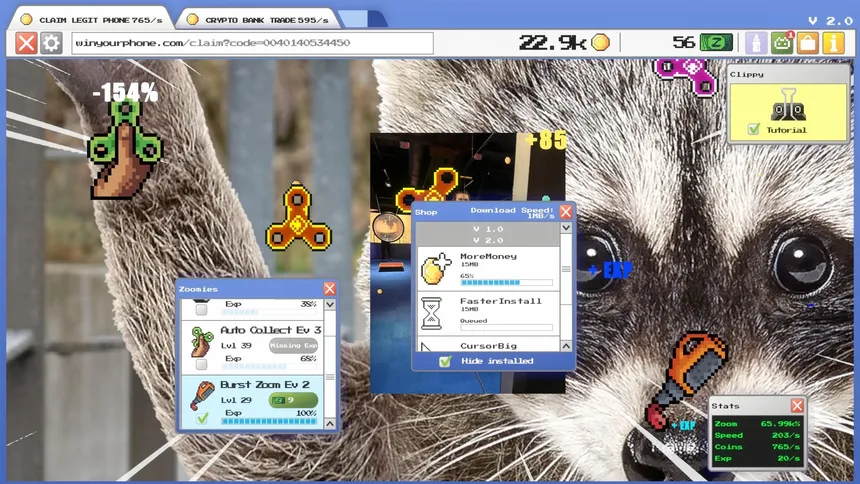The width and height of the screenshot is (860, 484).
Task: Click Burst Zoom 100% Exp bar
Action: pos(269,421)
